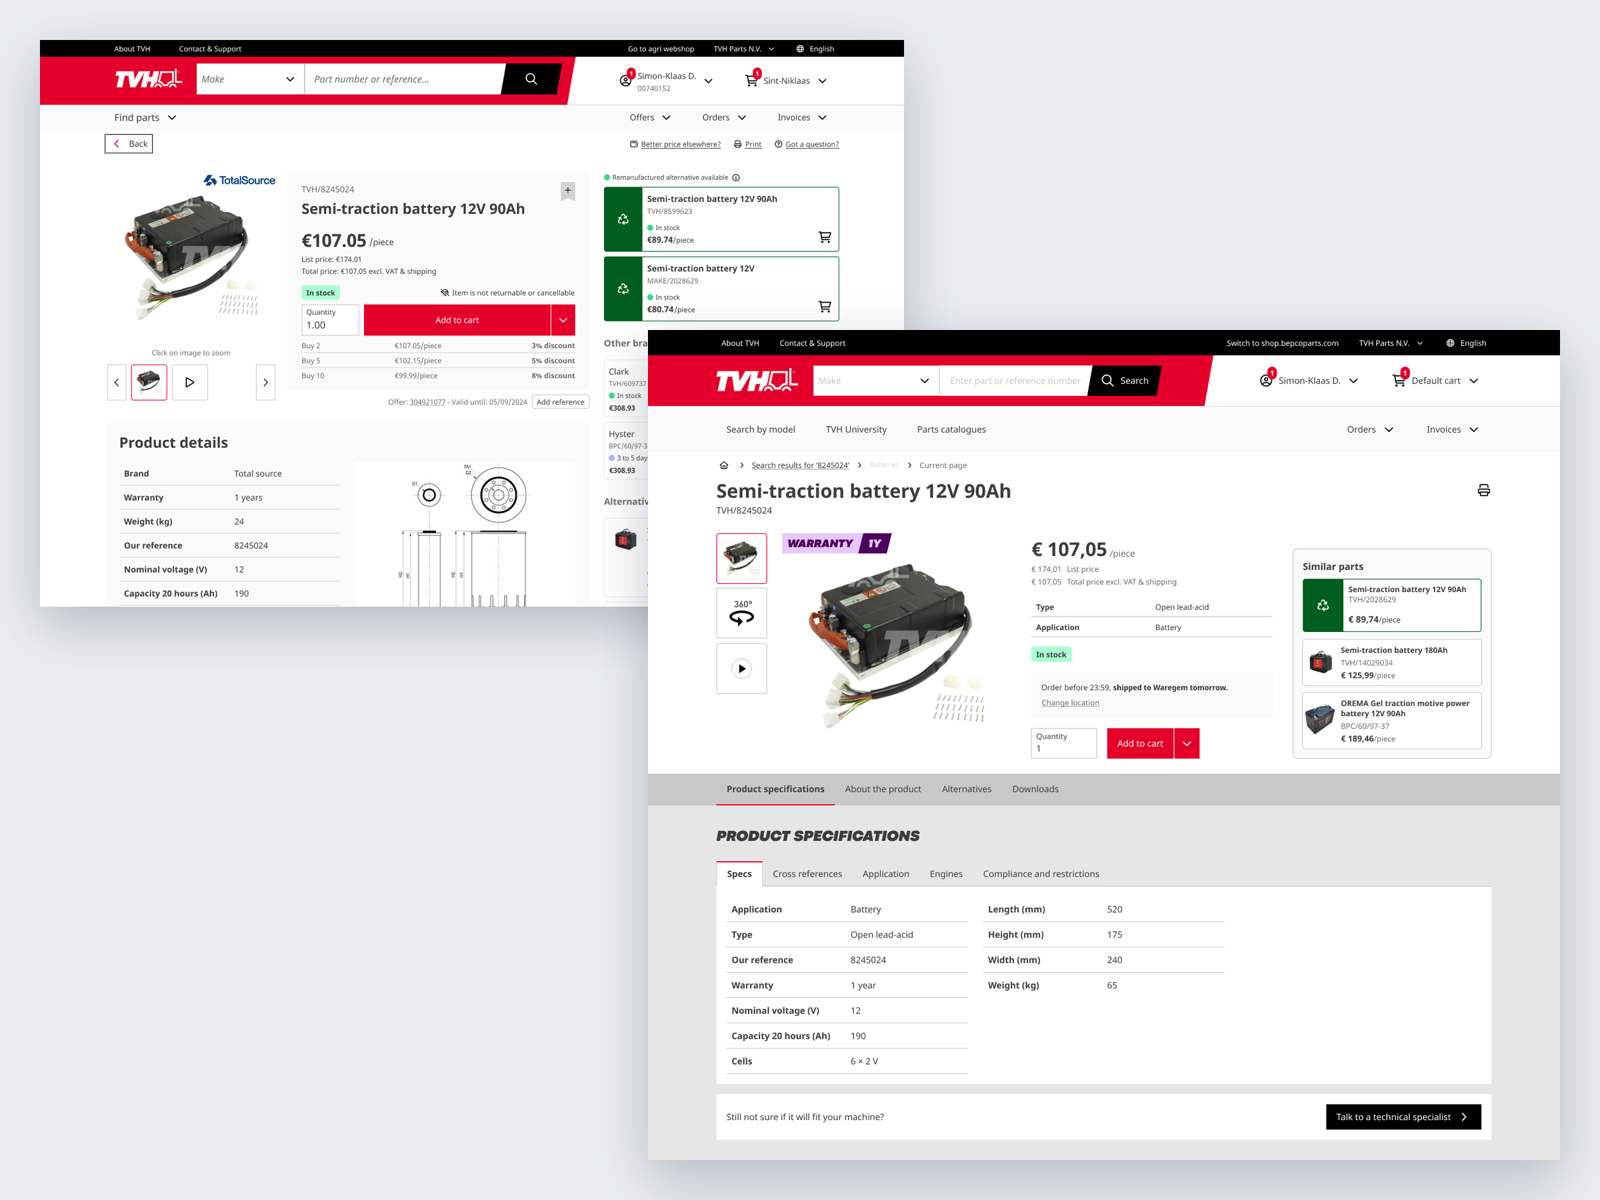Image resolution: width=1600 pixels, height=1200 pixels.
Task: Click Talk to a technical specialist
Action: (x=1403, y=1117)
